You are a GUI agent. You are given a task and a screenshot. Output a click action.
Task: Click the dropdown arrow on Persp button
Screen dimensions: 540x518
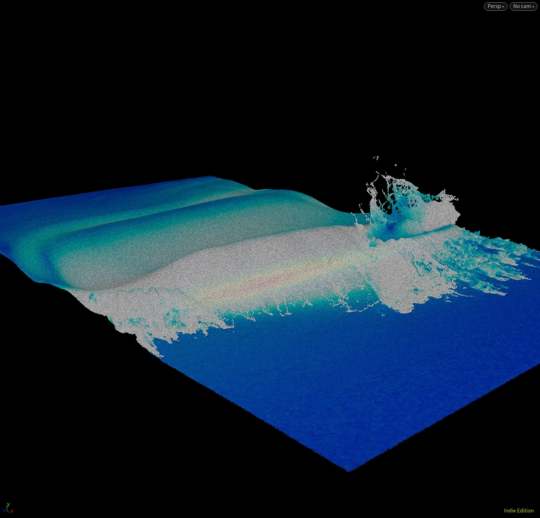[503, 7]
